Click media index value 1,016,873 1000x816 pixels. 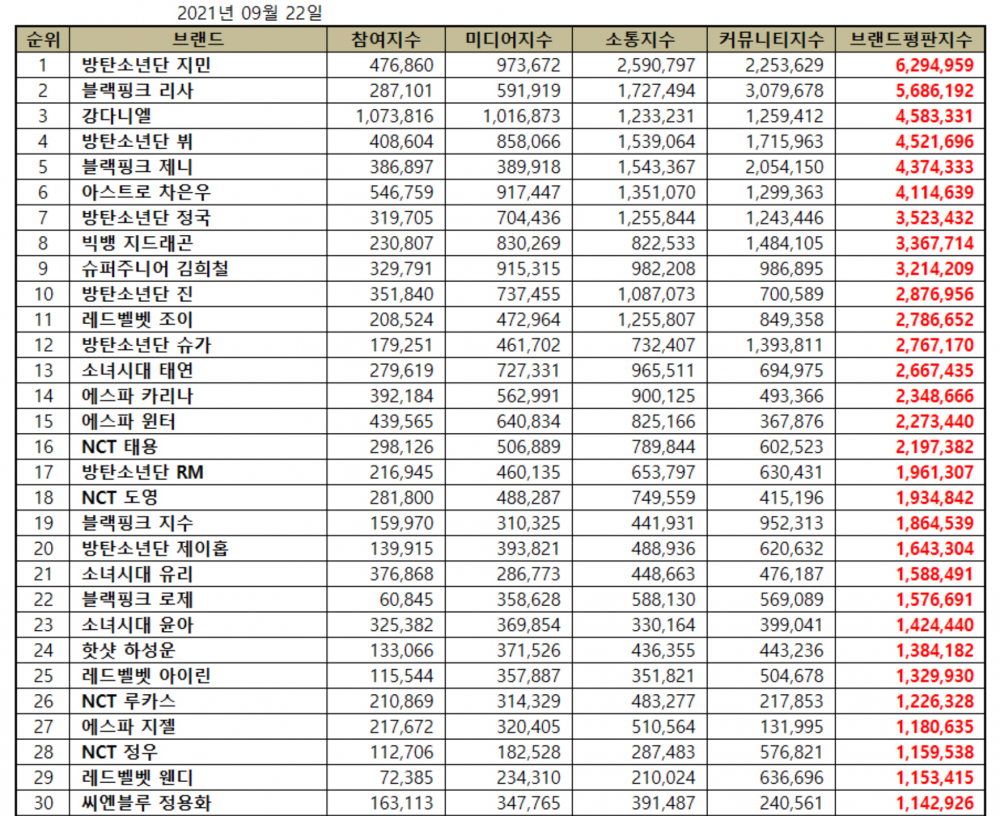tap(522, 116)
